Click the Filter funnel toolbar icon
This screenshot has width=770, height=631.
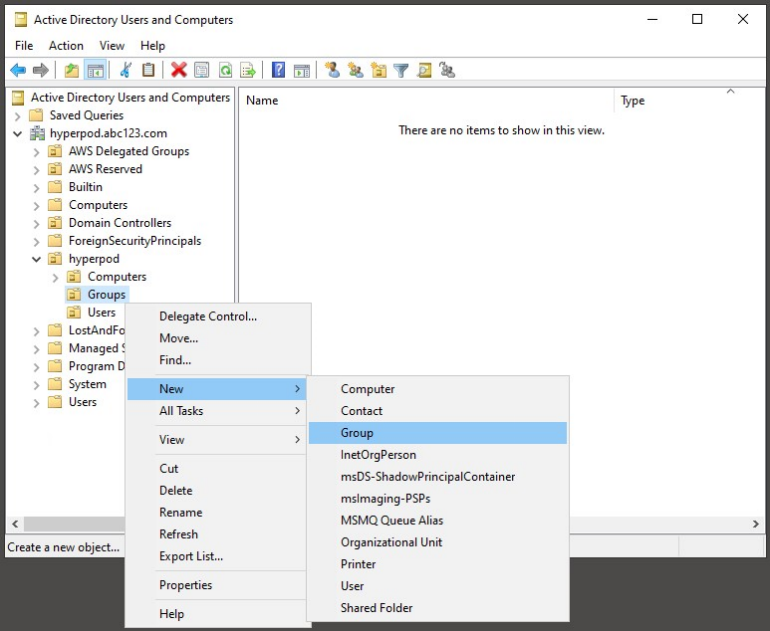click(x=401, y=70)
